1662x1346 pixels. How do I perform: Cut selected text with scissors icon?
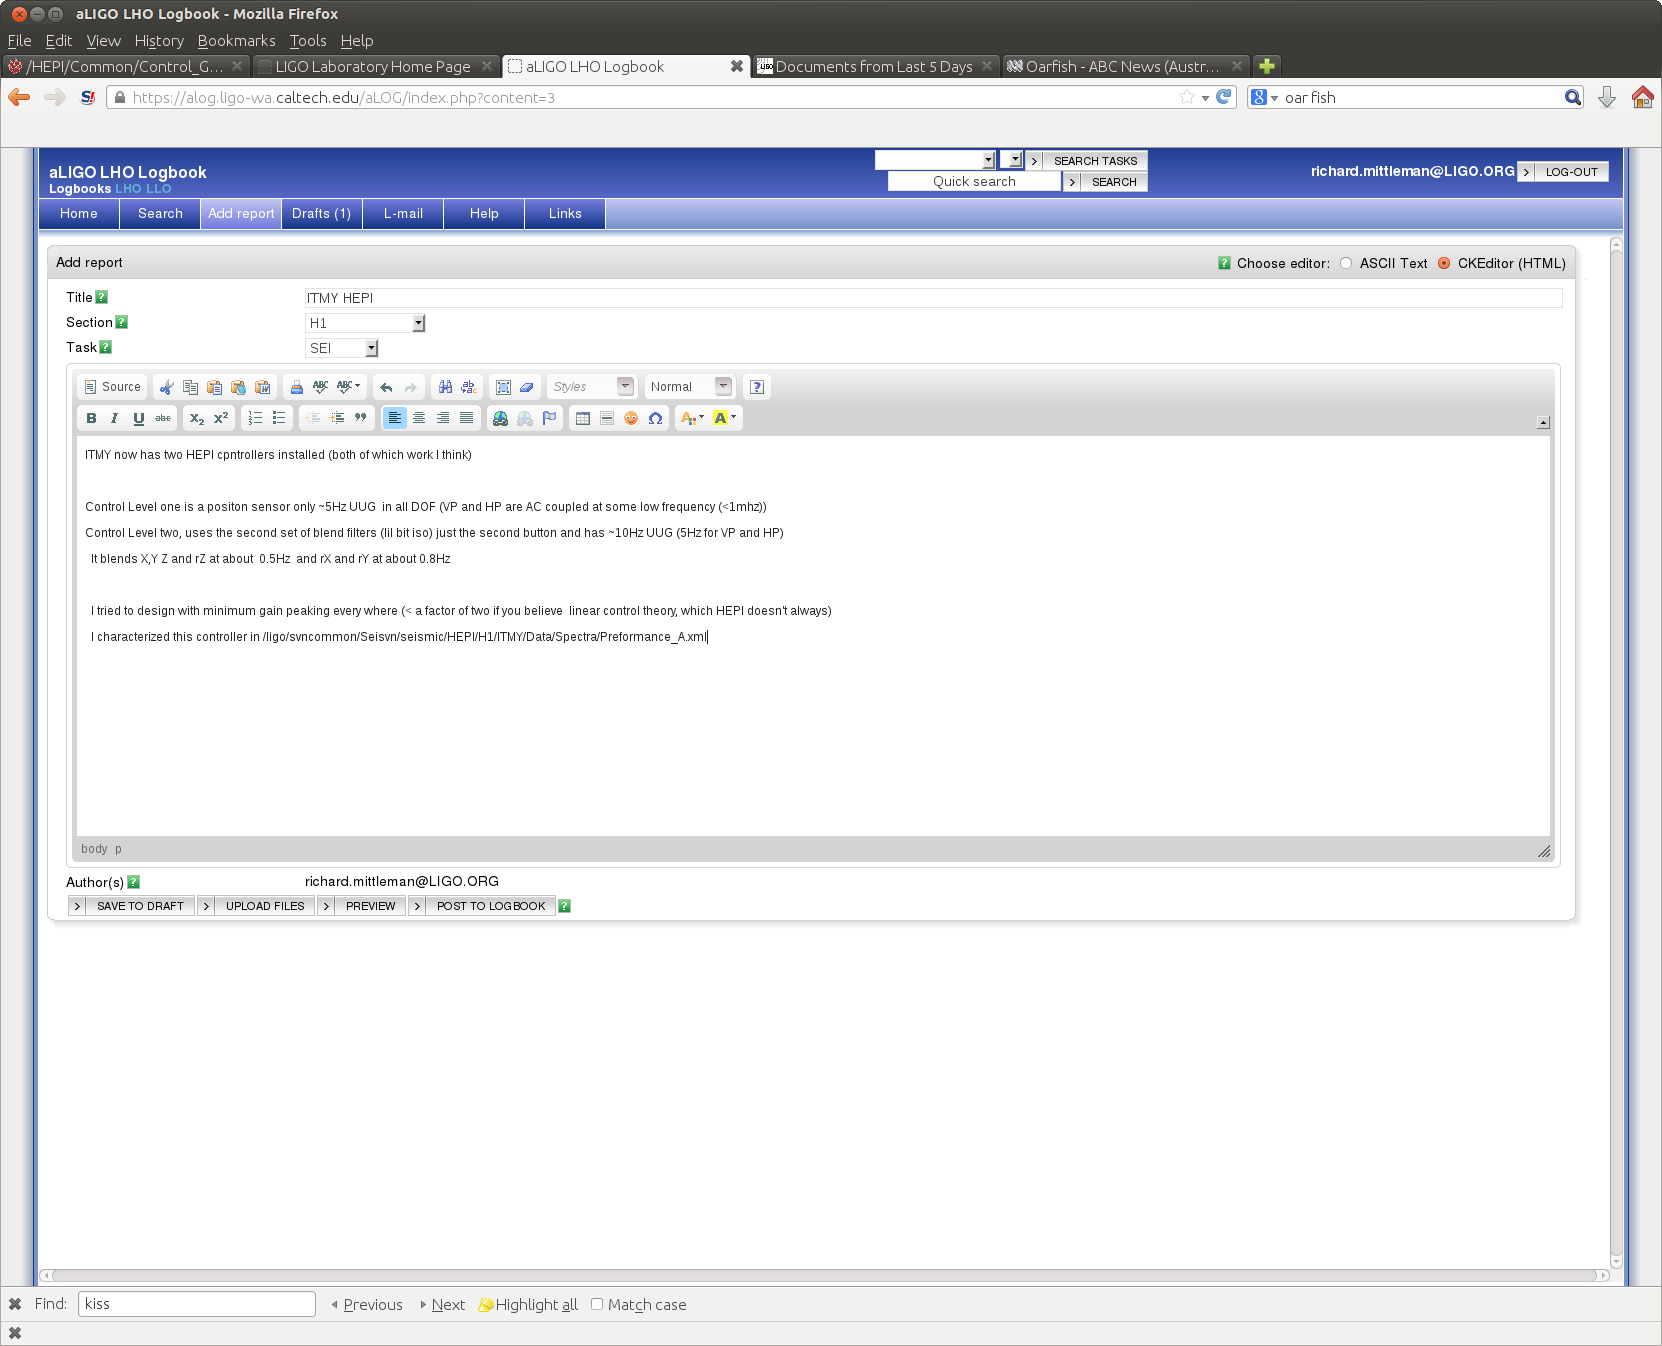click(166, 387)
